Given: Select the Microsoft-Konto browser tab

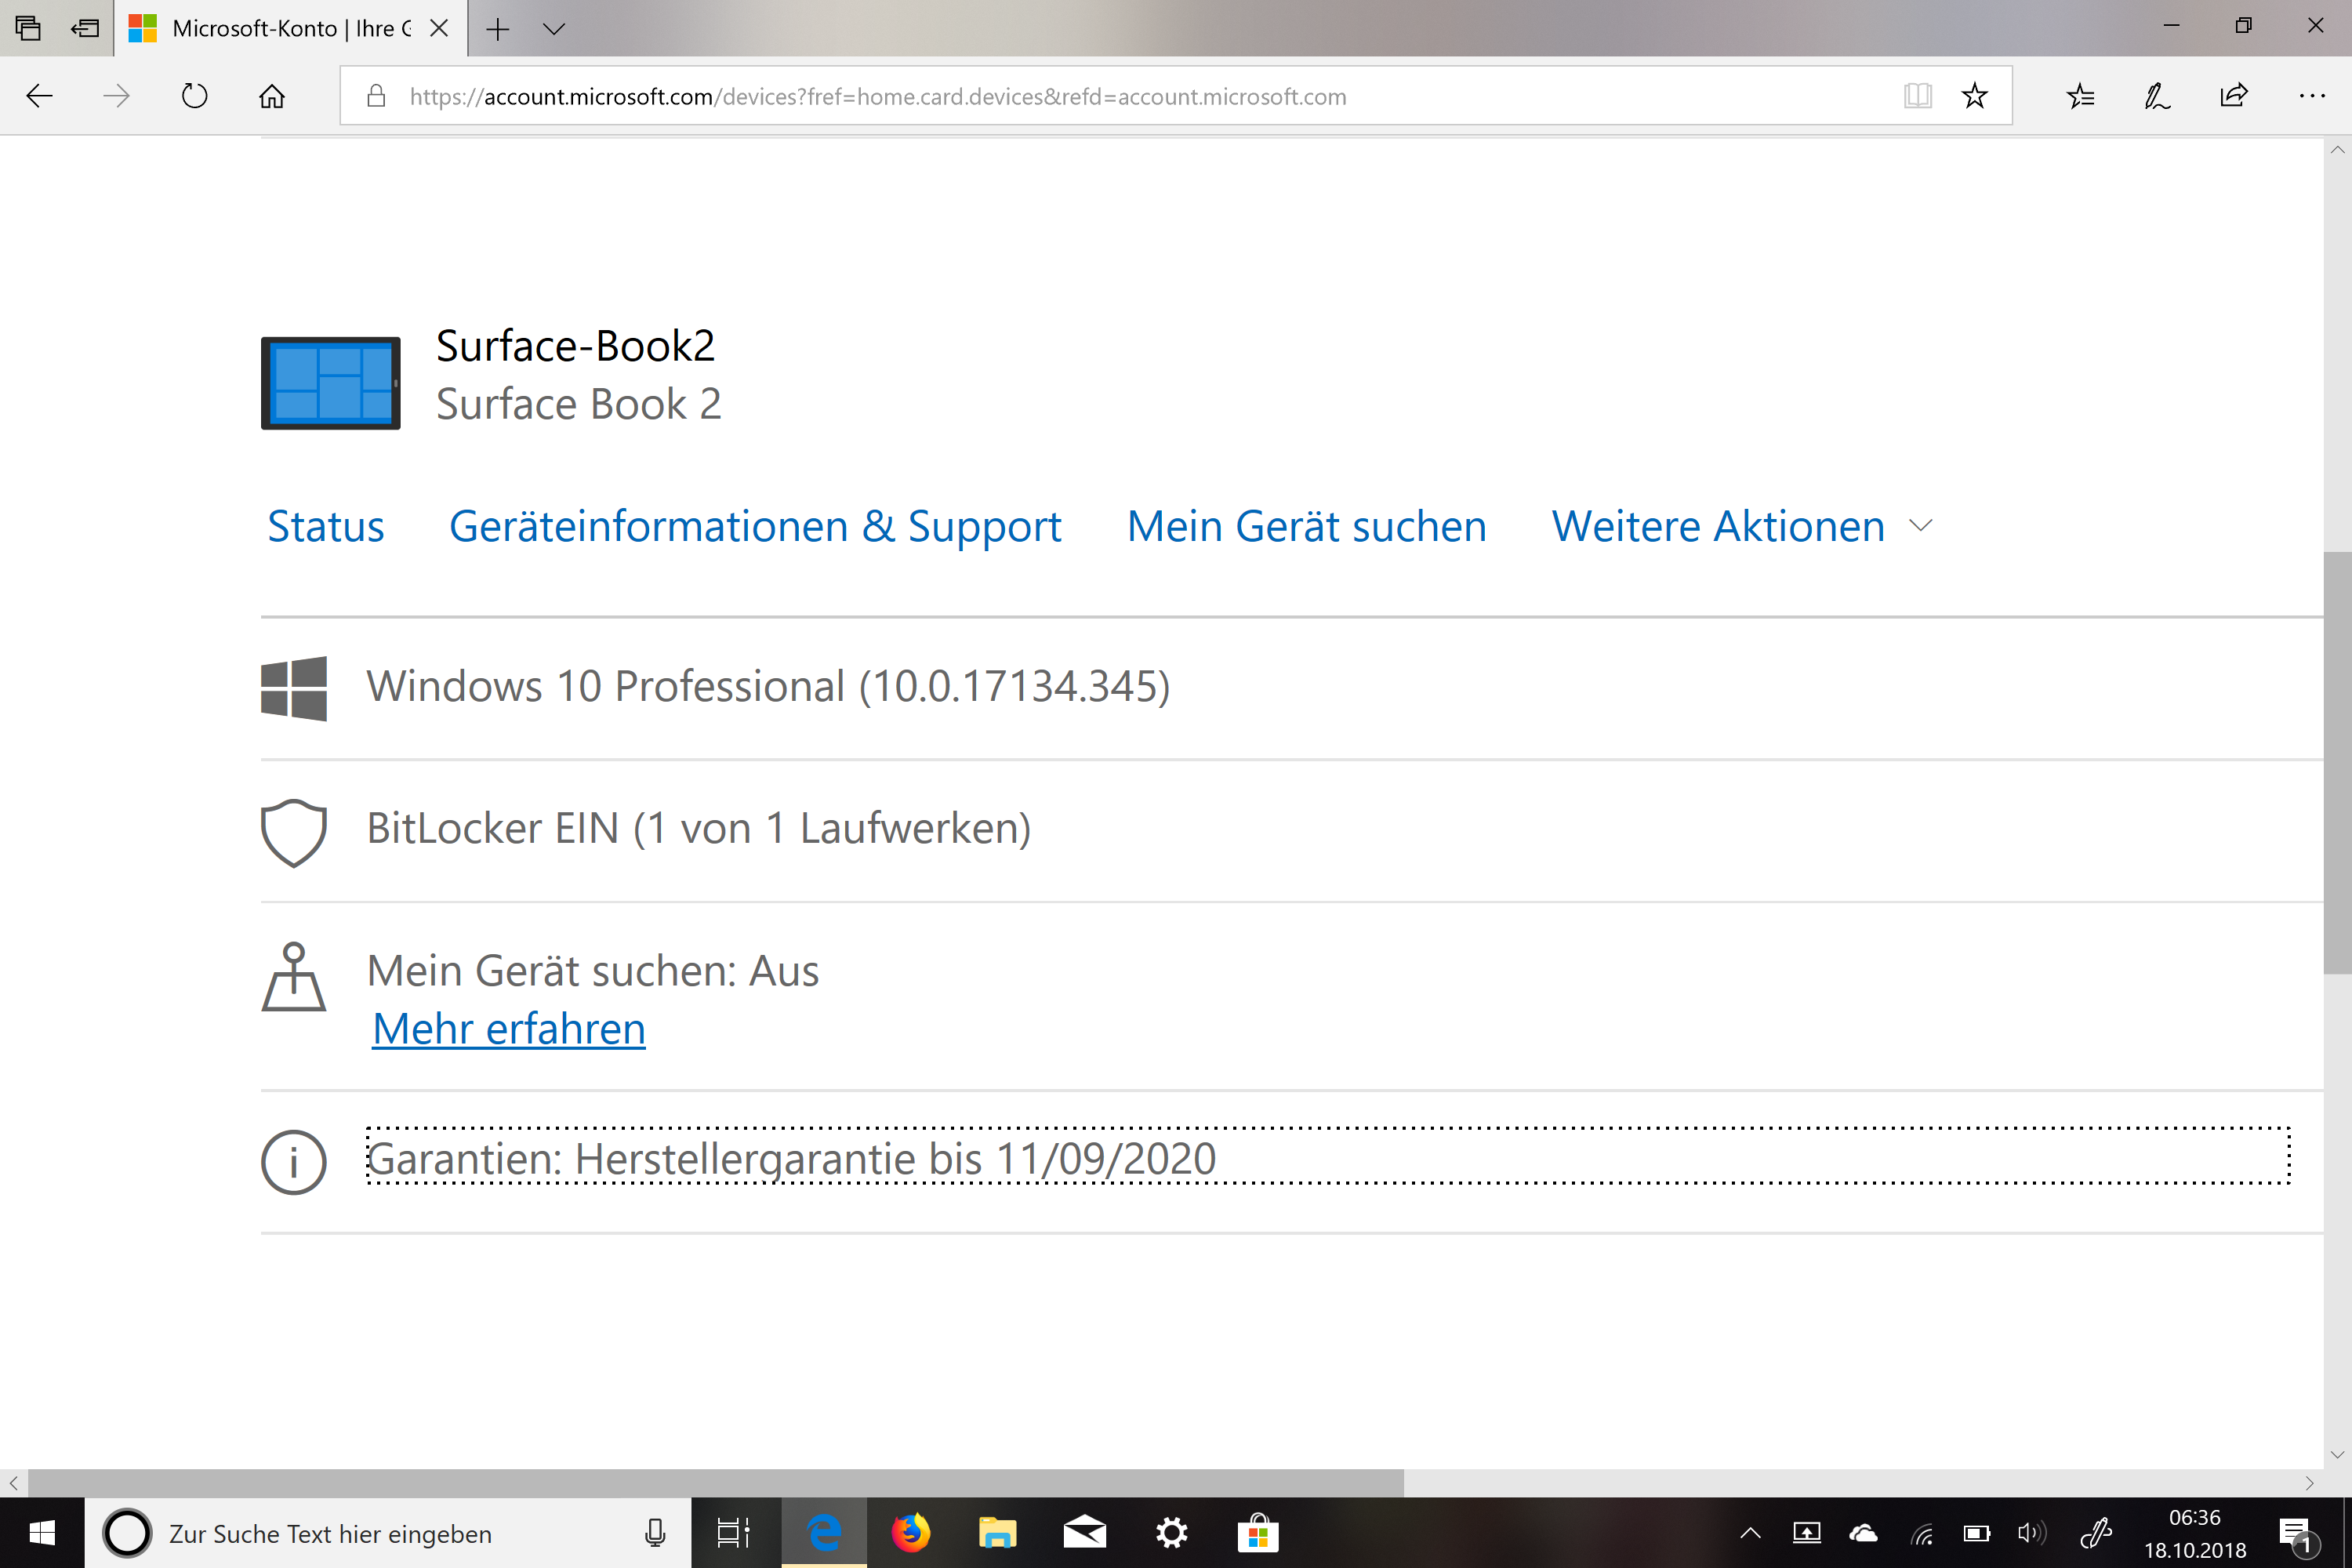Looking at the screenshot, I should pyautogui.click(x=290, y=28).
